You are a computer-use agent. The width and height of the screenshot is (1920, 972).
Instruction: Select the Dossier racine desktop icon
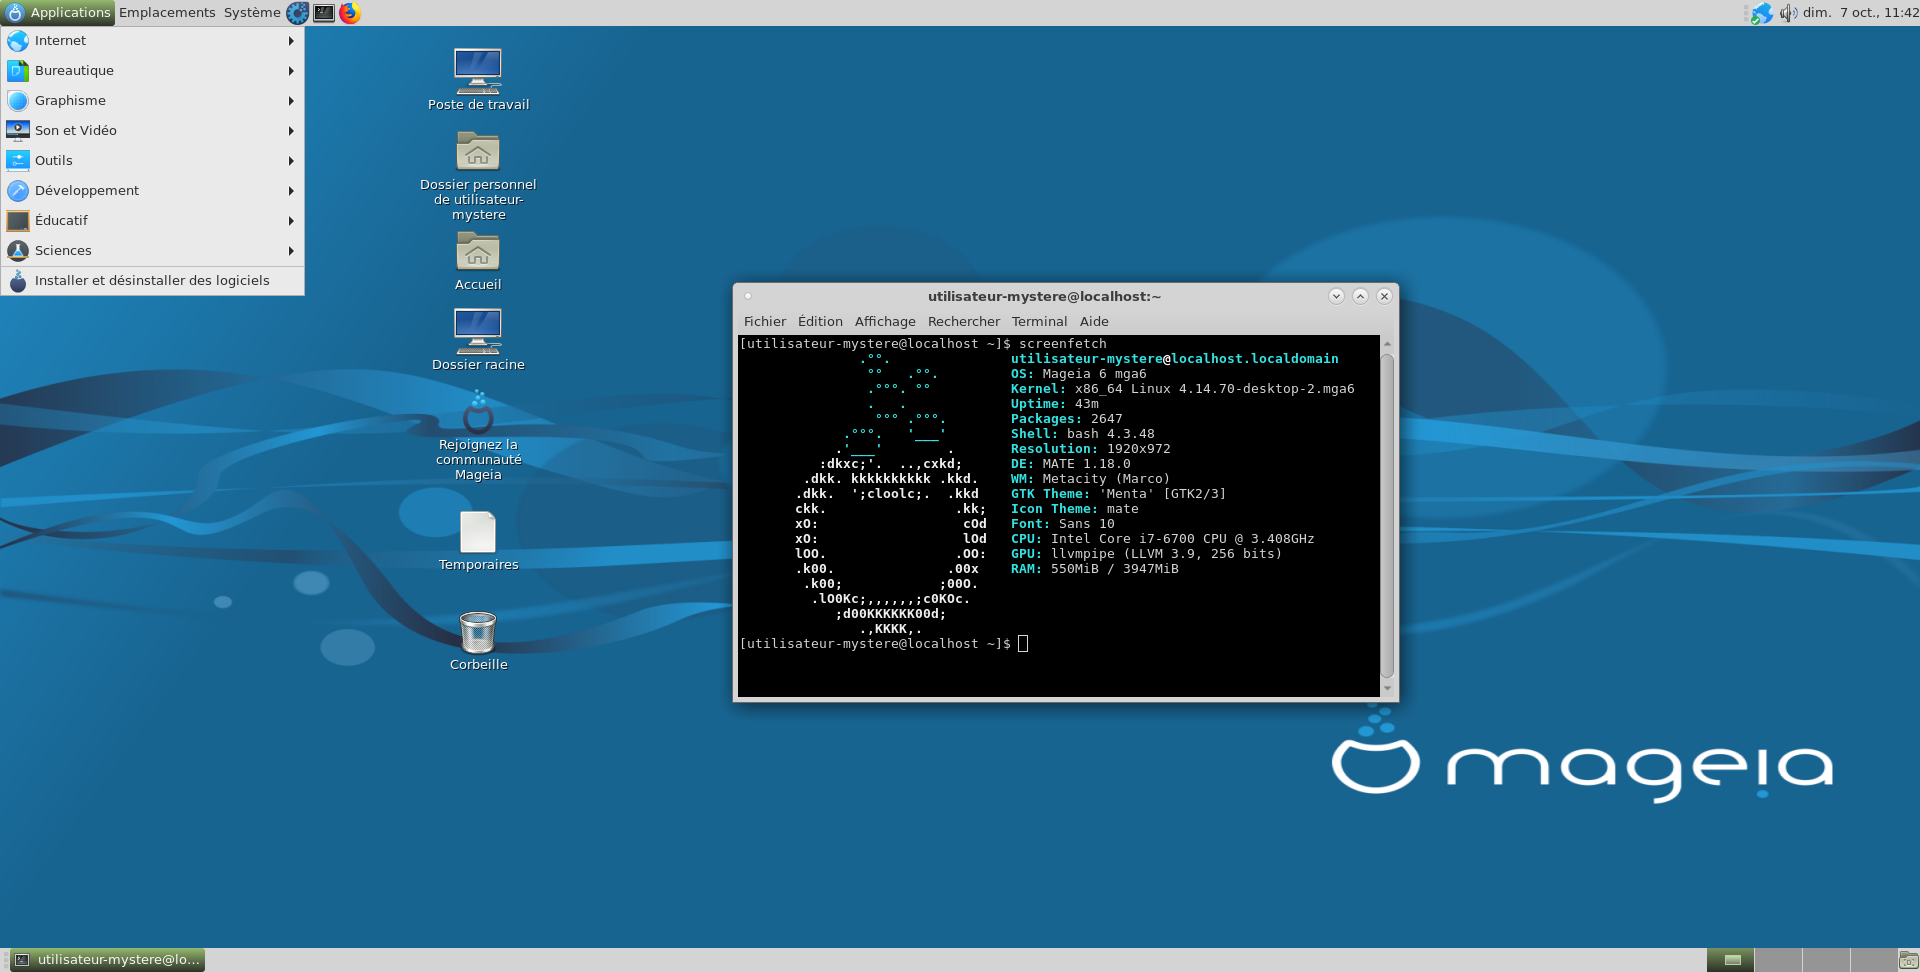(478, 339)
